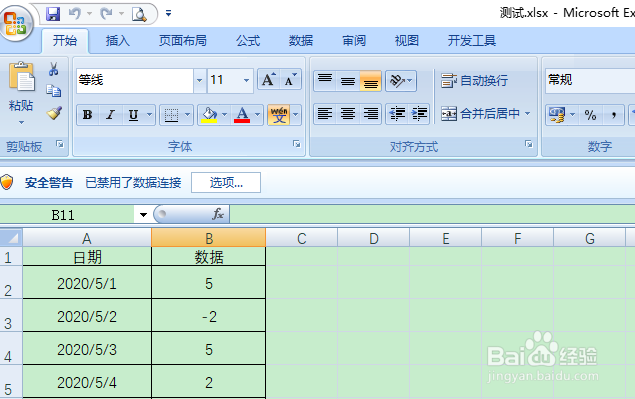Expand the font size dropdown
This screenshot has width=635, height=399.
coord(246,80)
